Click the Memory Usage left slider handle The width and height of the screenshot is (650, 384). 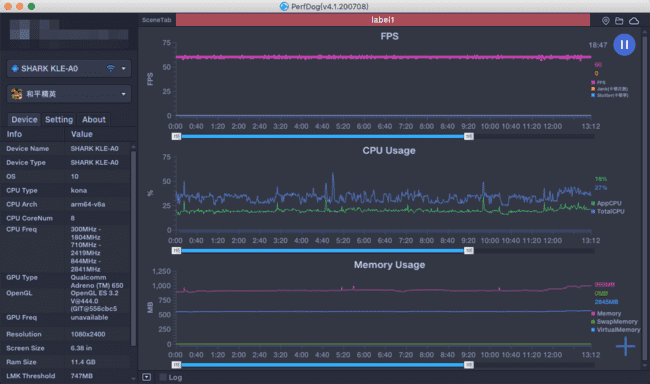click(177, 365)
